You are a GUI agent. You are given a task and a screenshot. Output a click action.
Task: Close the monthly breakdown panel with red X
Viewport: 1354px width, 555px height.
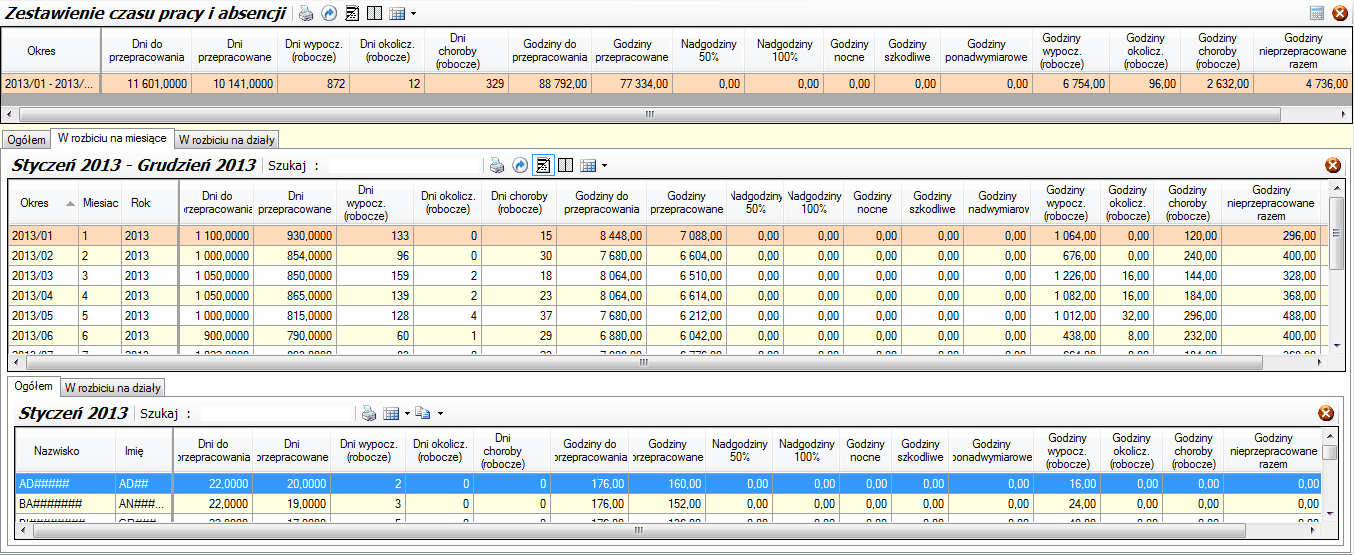point(1332,165)
